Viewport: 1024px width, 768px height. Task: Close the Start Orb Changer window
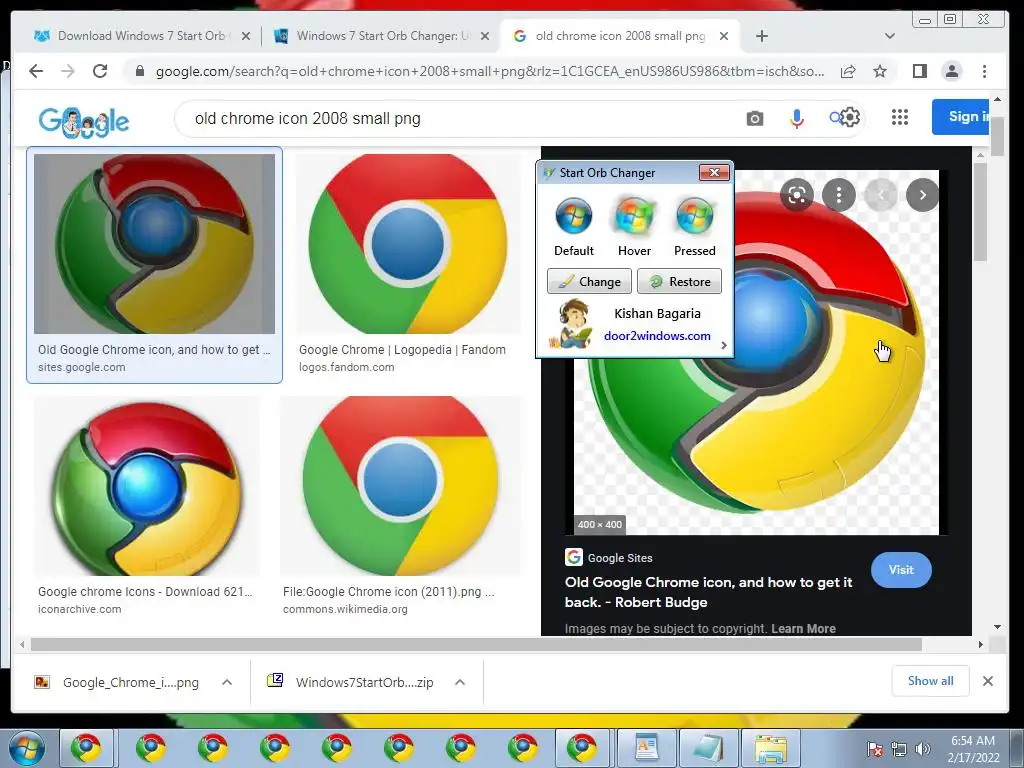[714, 172]
